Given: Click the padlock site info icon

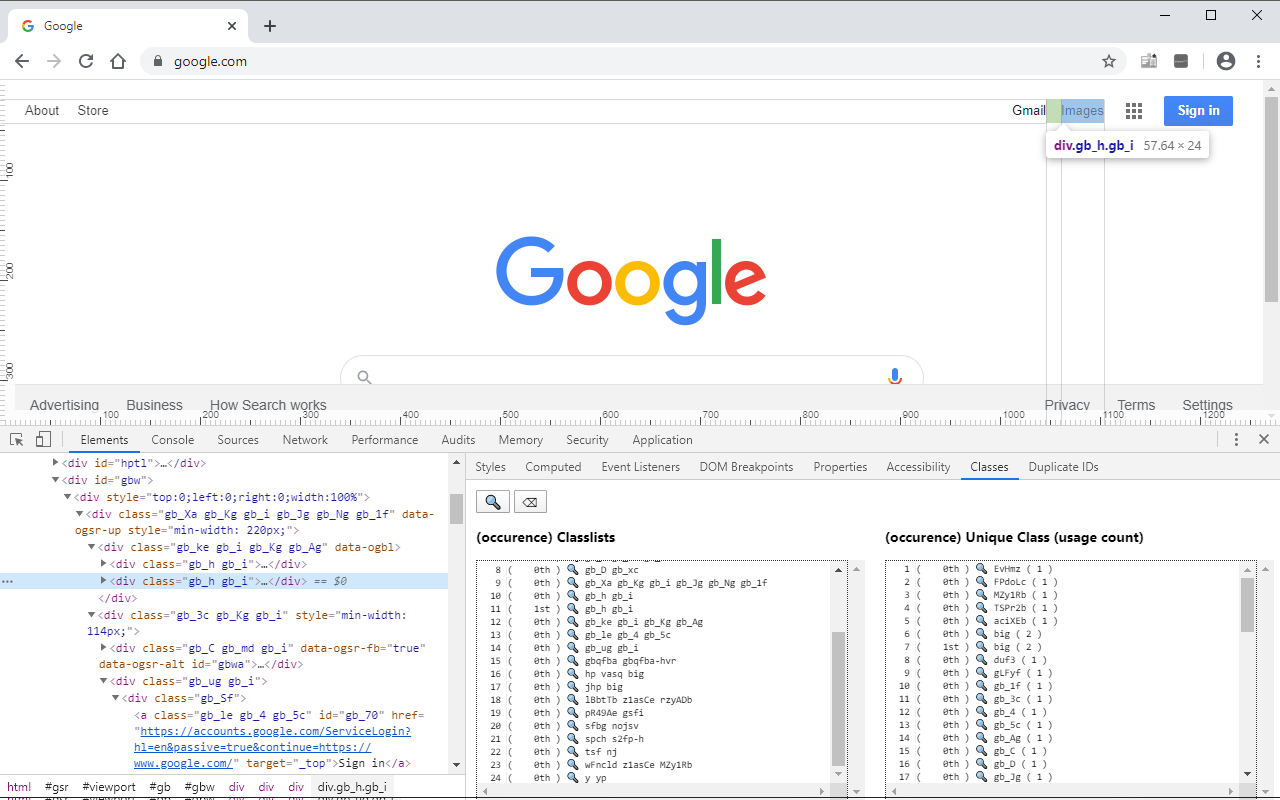Looking at the screenshot, I should point(158,61).
